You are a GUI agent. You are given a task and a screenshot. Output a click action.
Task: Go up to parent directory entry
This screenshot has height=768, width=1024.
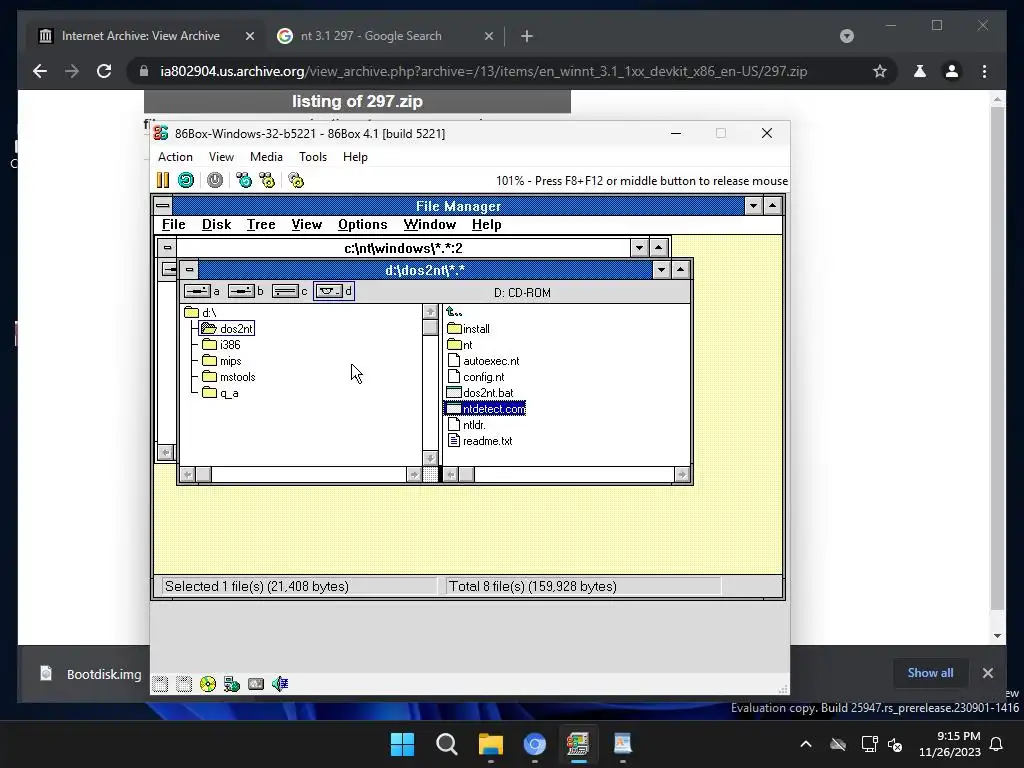(454, 312)
